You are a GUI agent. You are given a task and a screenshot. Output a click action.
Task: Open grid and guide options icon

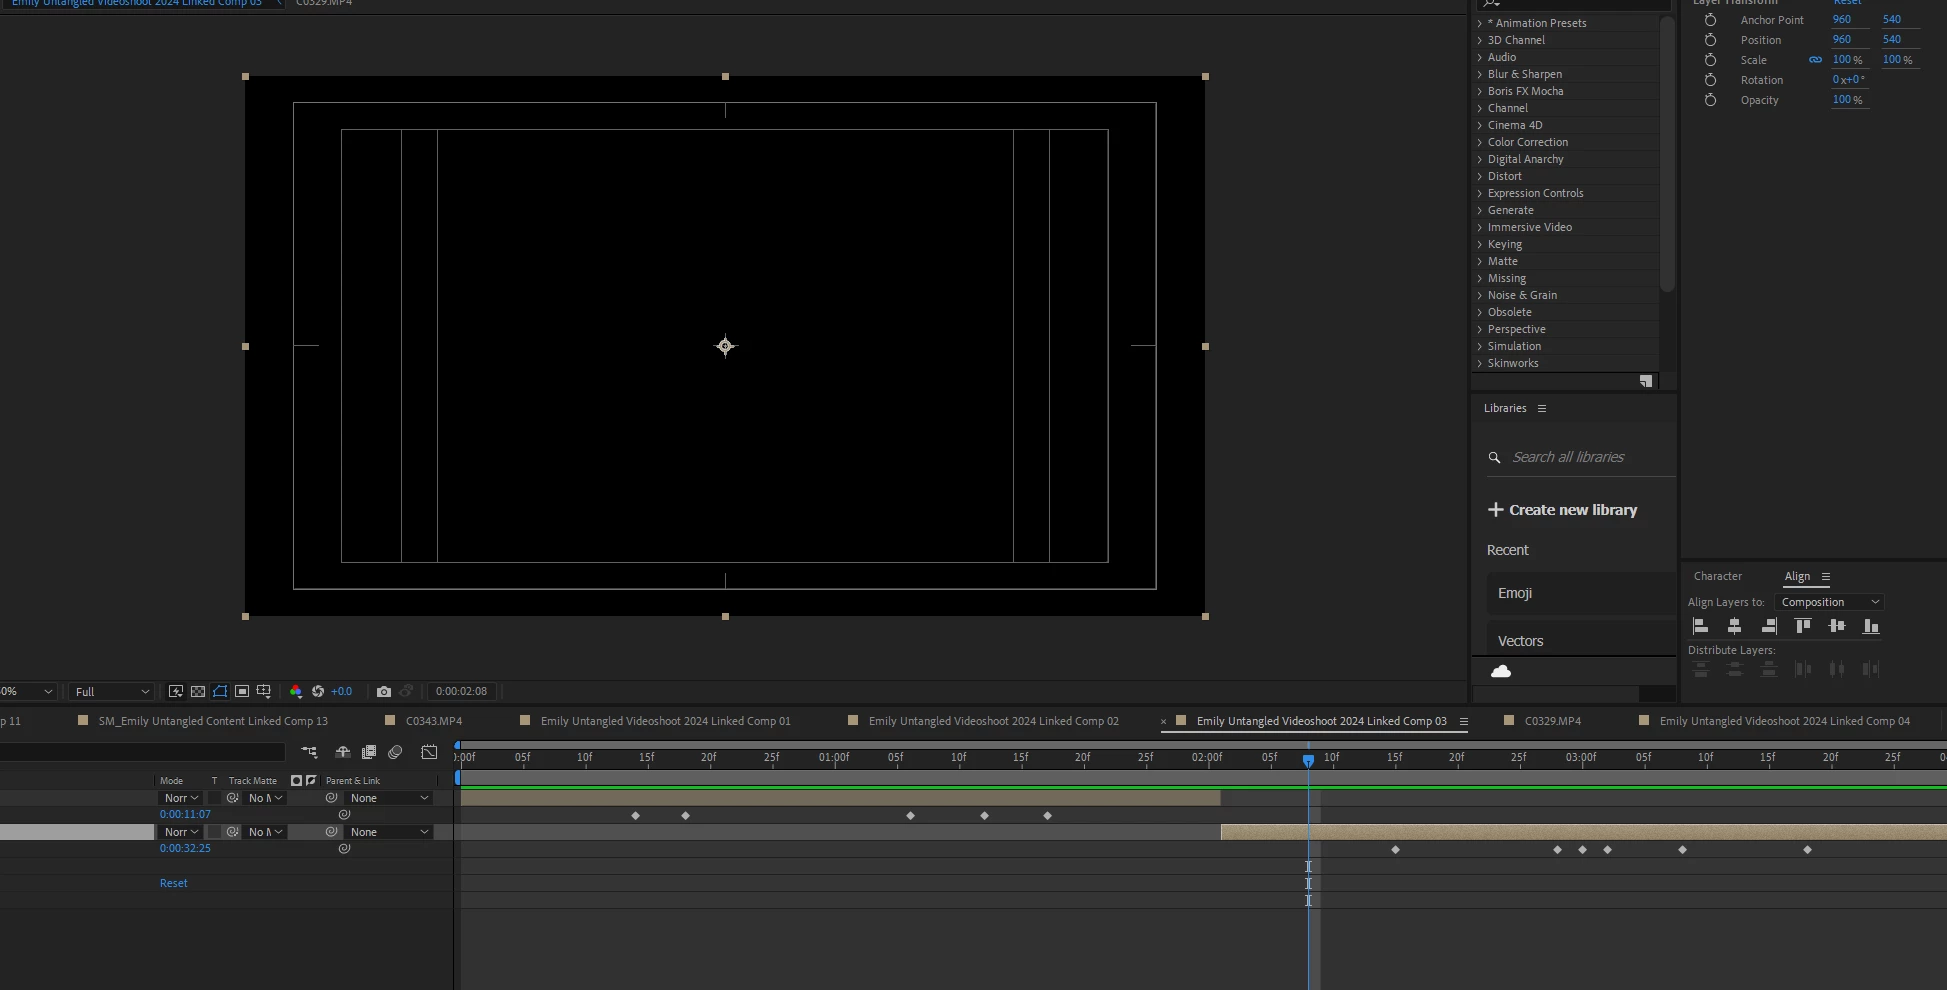(x=264, y=691)
